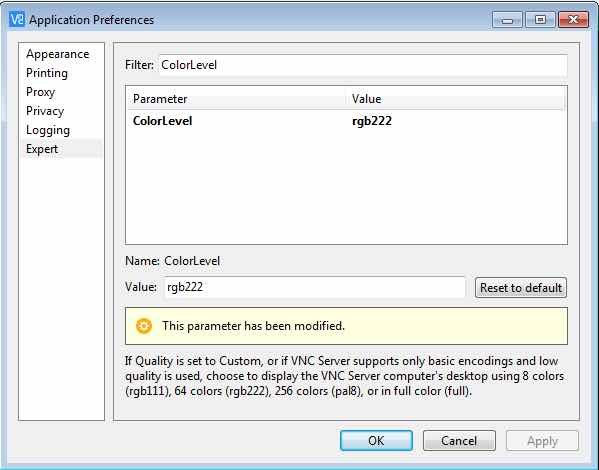Open the Printing preferences section
Image resolution: width=599 pixels, height=470 pixels.
pyautogui.click(x=47, y=73)
